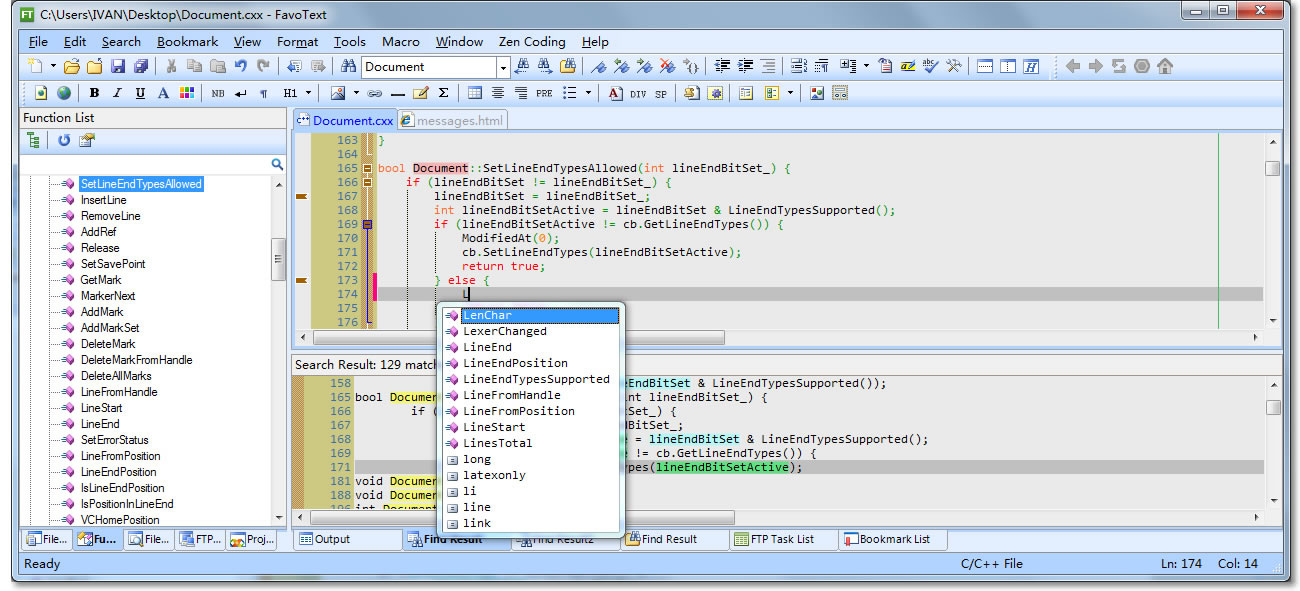Click the Undo arrow icon
This screenshot has width=1300, height=591.
point(241,67)
